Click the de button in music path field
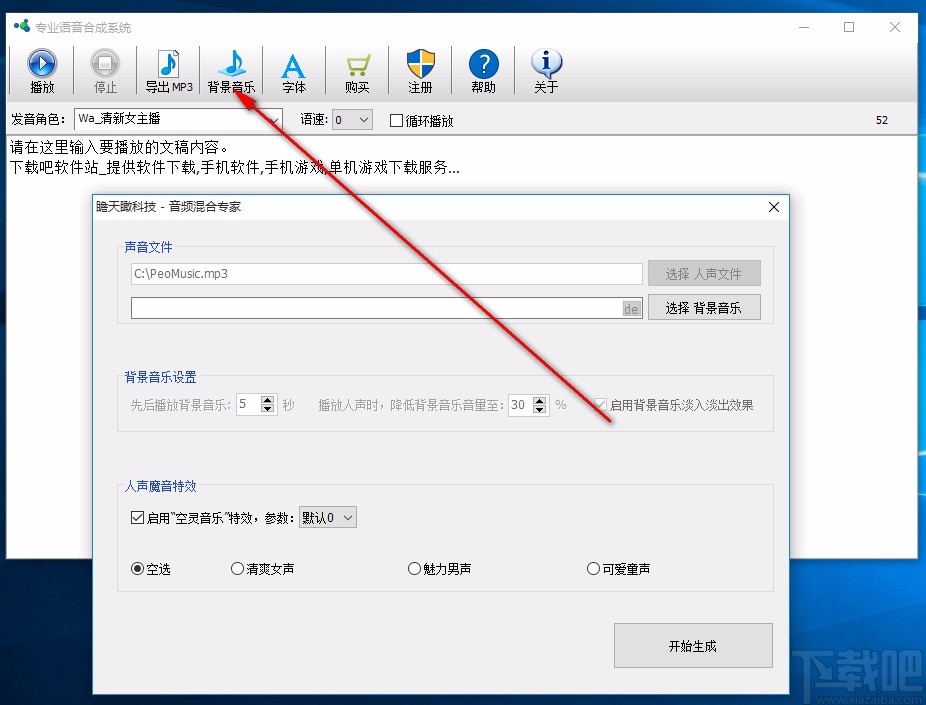The width and height of the screenshot is (926, 705). 631,309
